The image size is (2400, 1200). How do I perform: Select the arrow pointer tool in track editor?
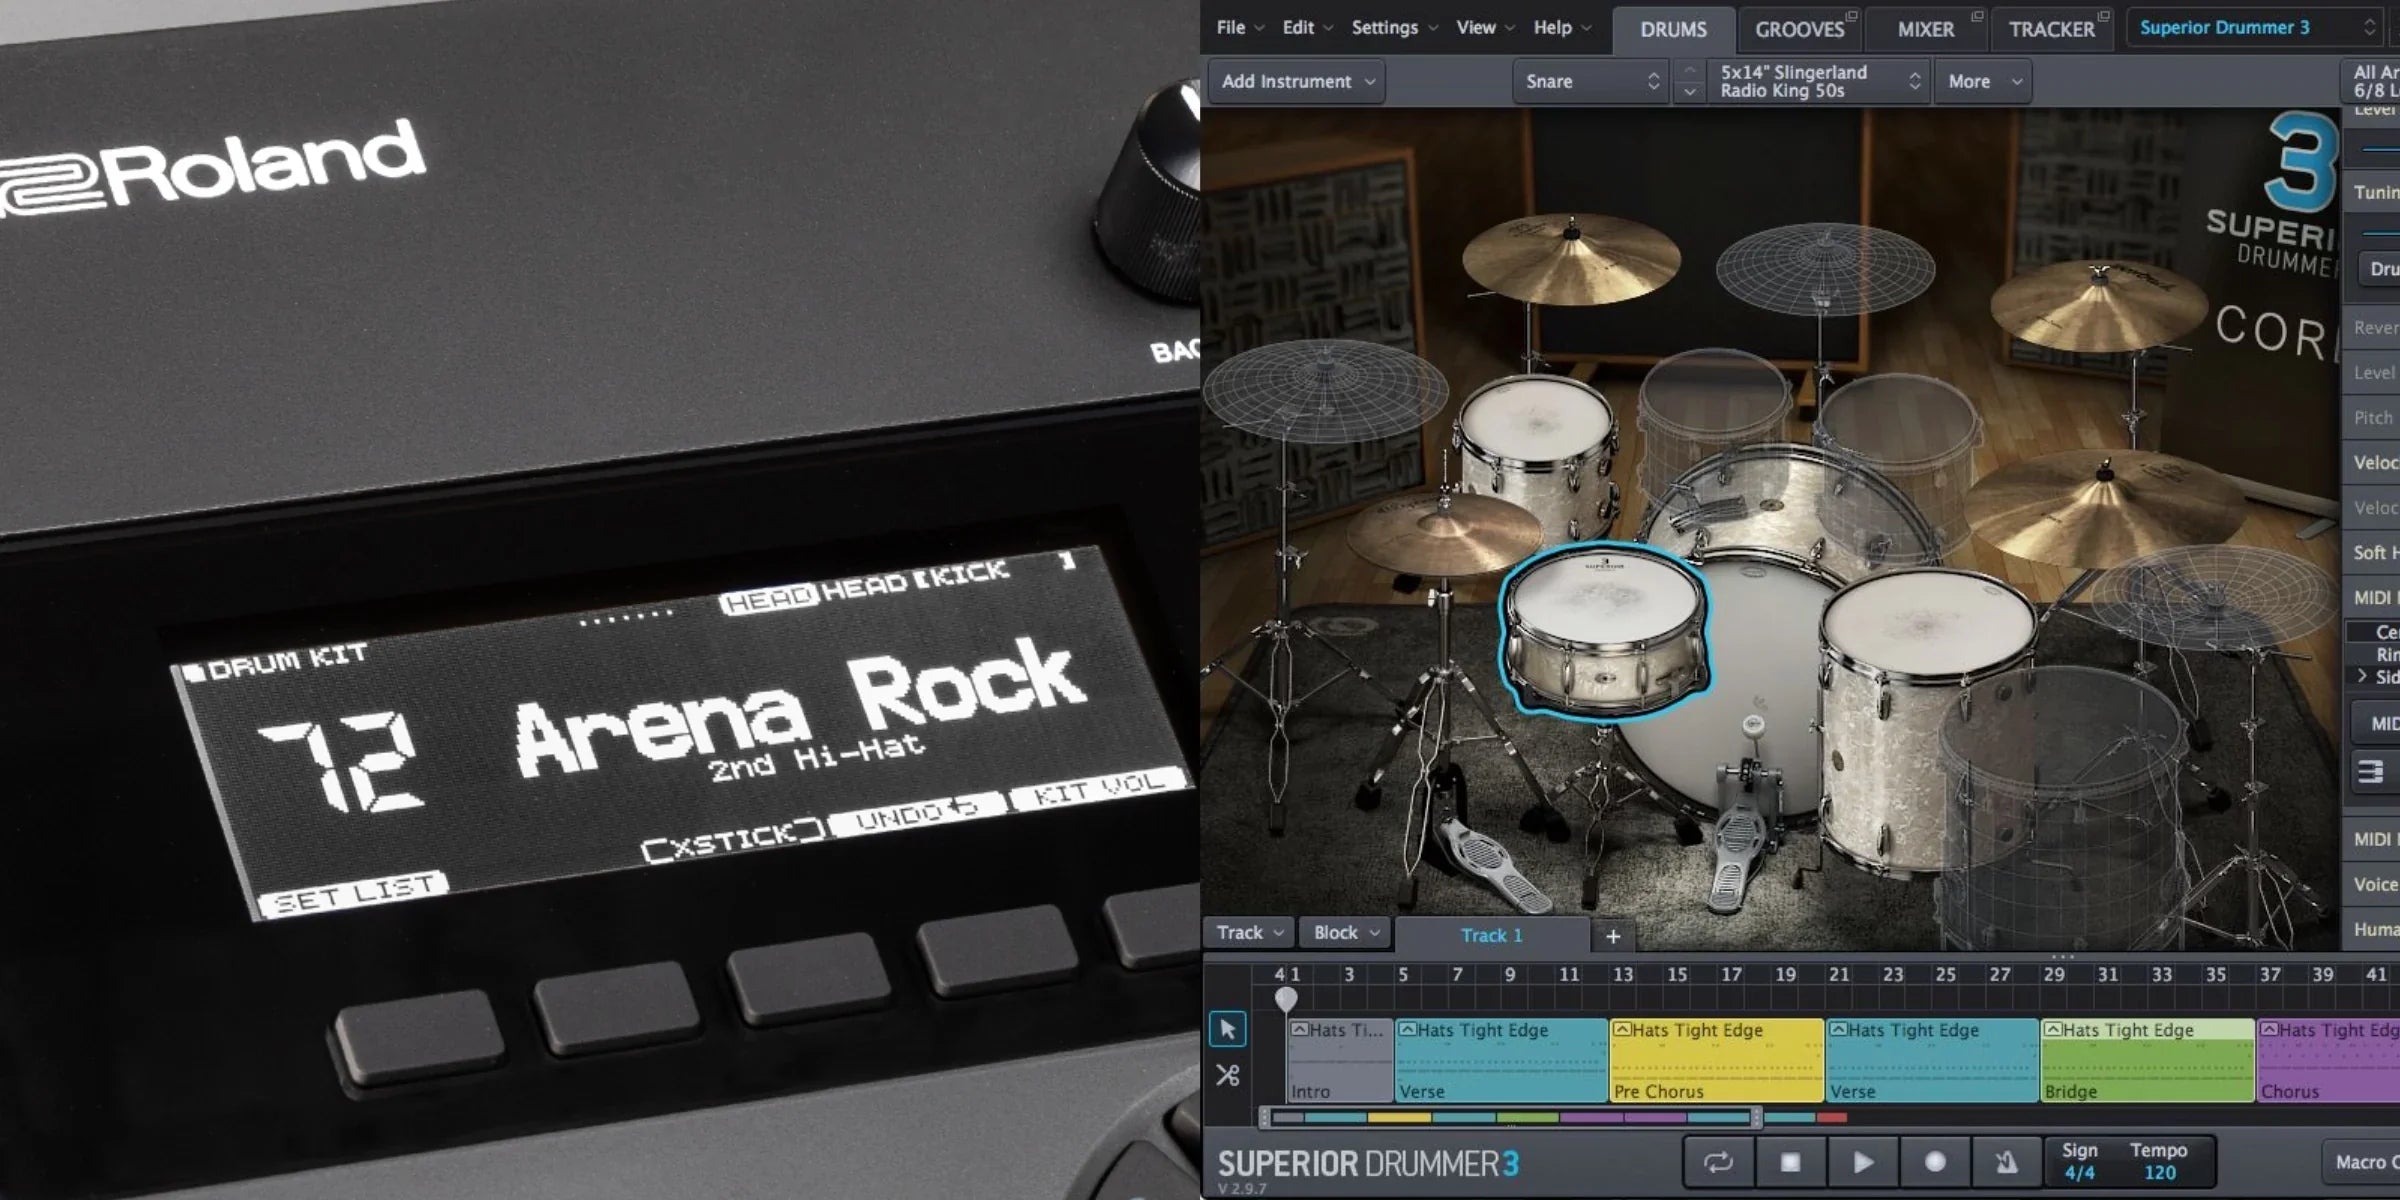[x=1227, y=1029]
